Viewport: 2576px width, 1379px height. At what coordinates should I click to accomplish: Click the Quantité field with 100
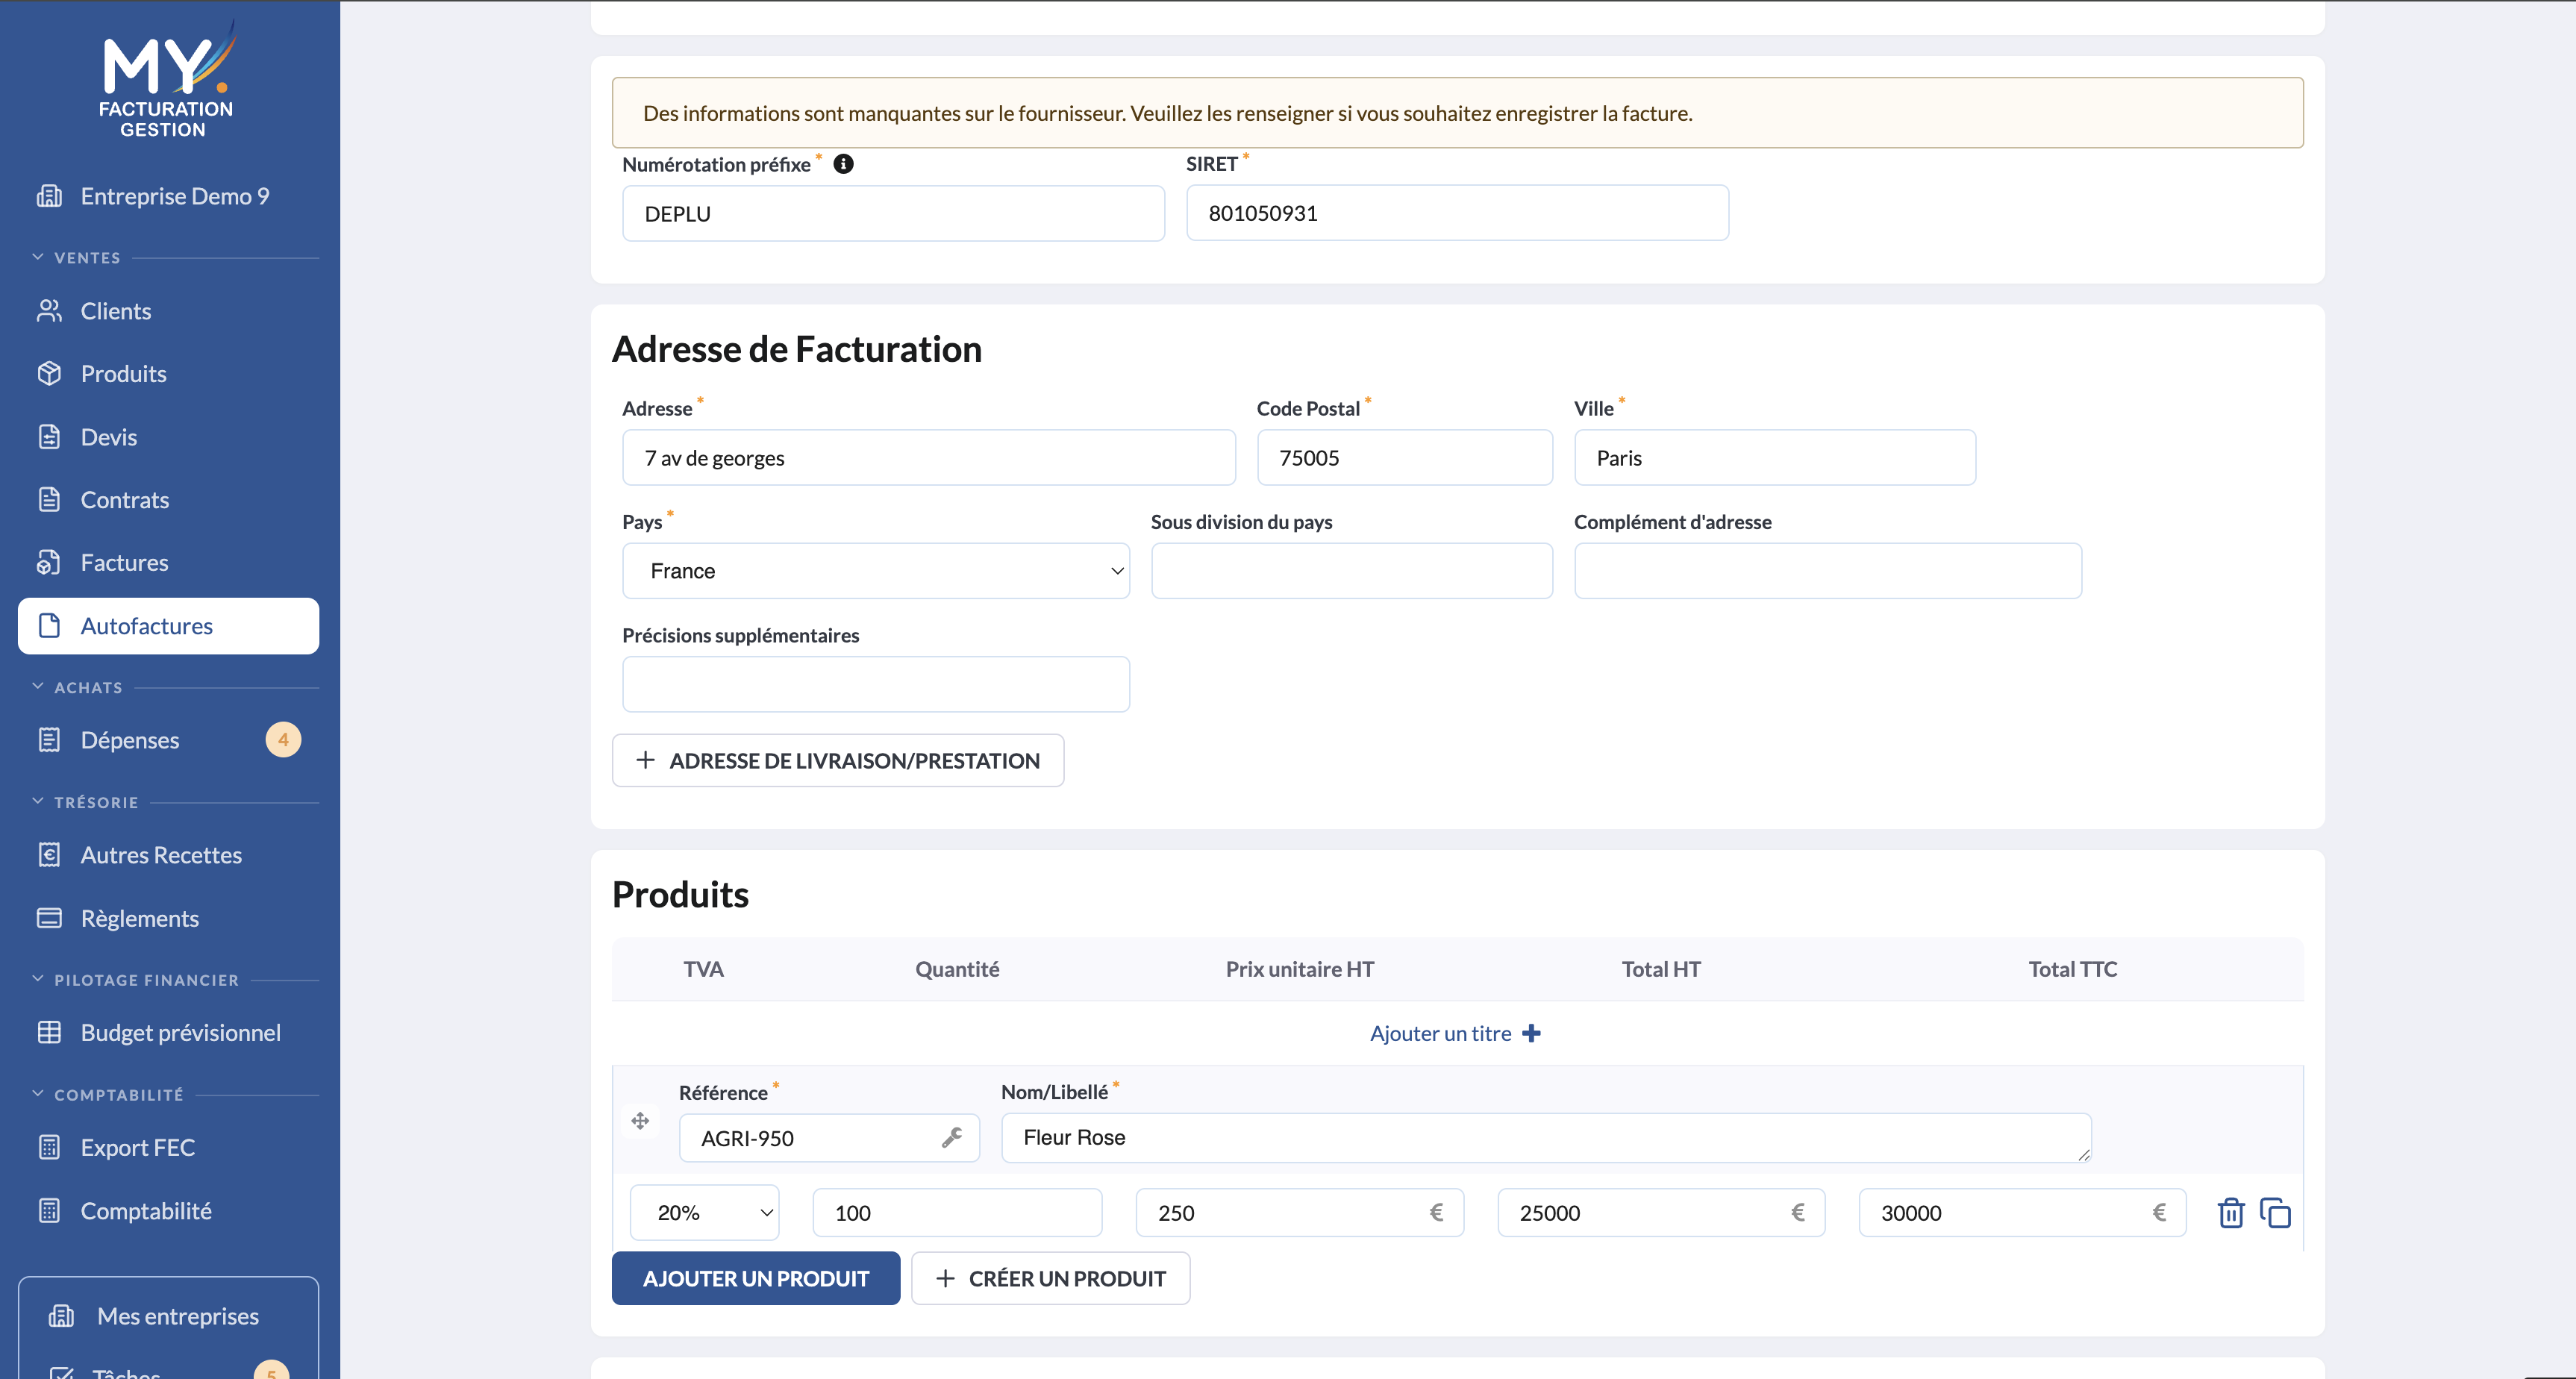957,1213
